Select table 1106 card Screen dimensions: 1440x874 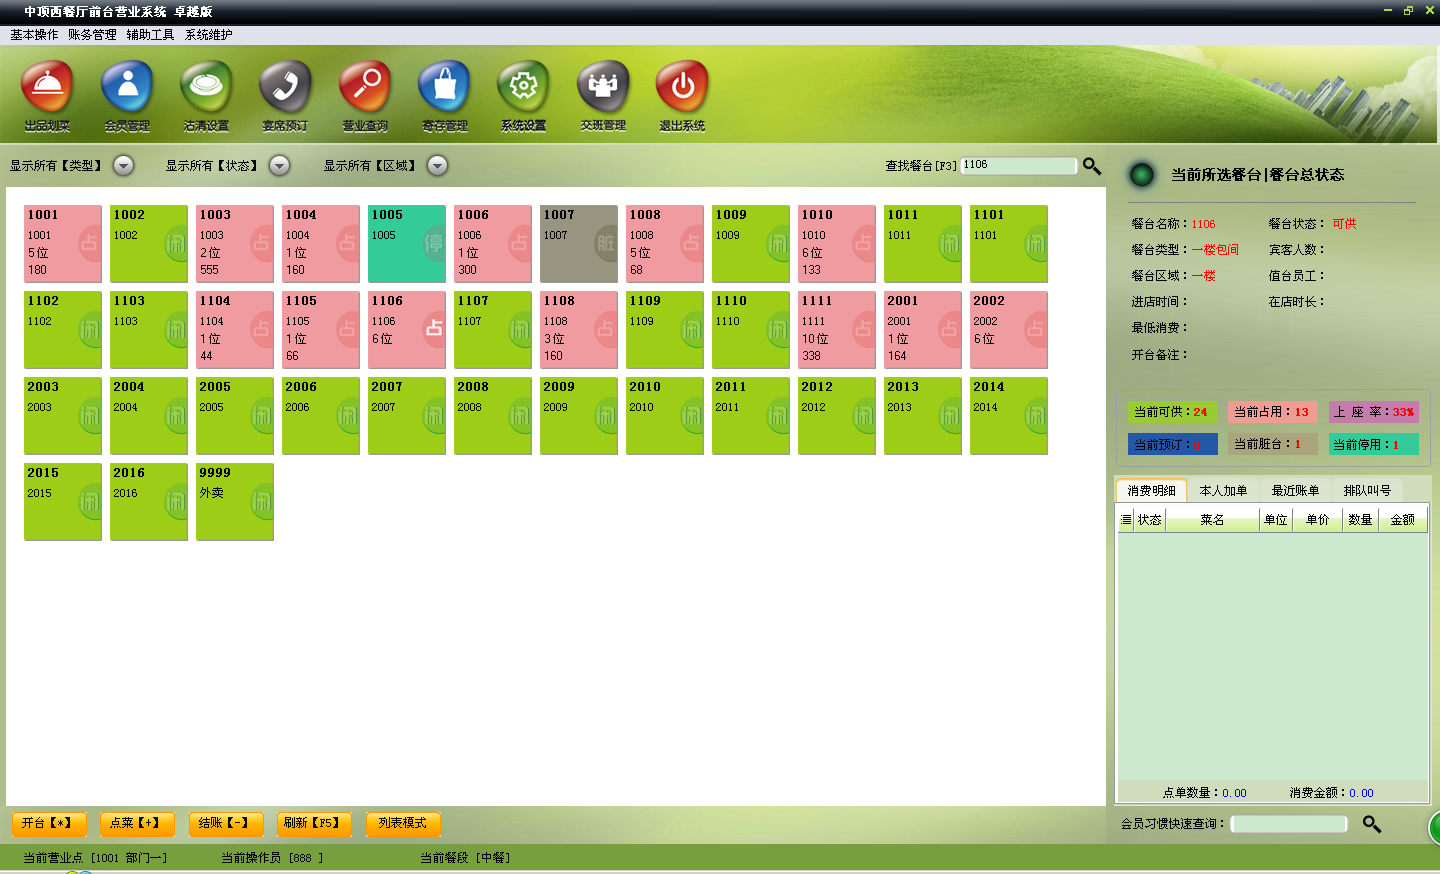[407, 330]
